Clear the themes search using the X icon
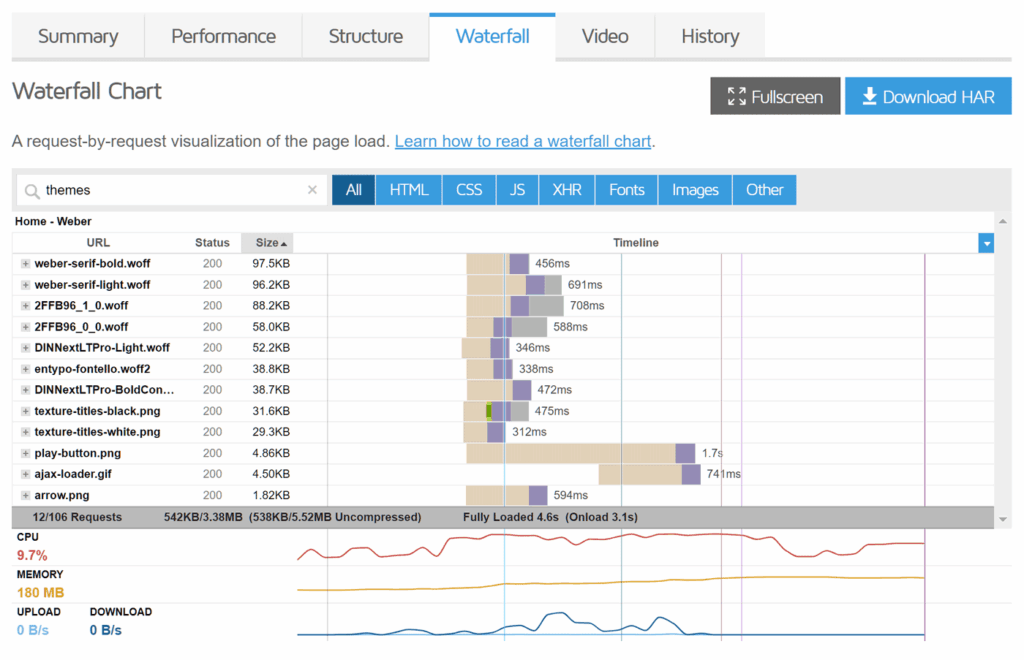This screenshot has height=660, width=1024. coord(311,189)
